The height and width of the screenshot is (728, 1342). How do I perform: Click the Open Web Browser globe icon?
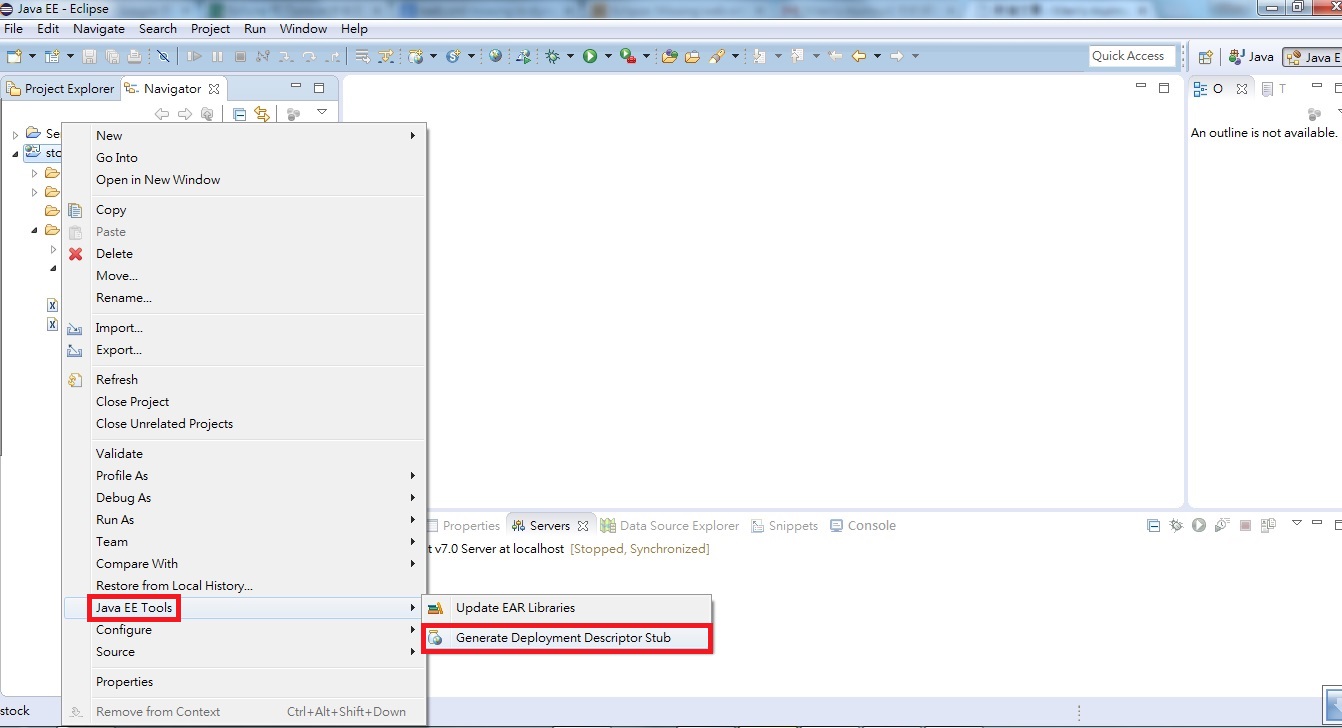click(x=495, y=56)
